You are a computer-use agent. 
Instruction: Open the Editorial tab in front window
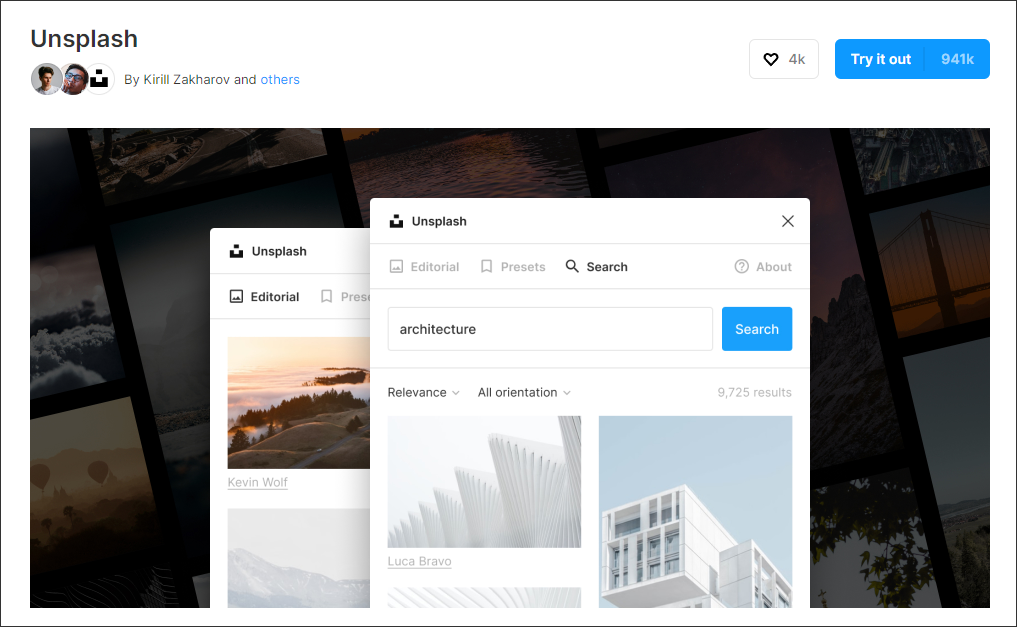(424, 266)
